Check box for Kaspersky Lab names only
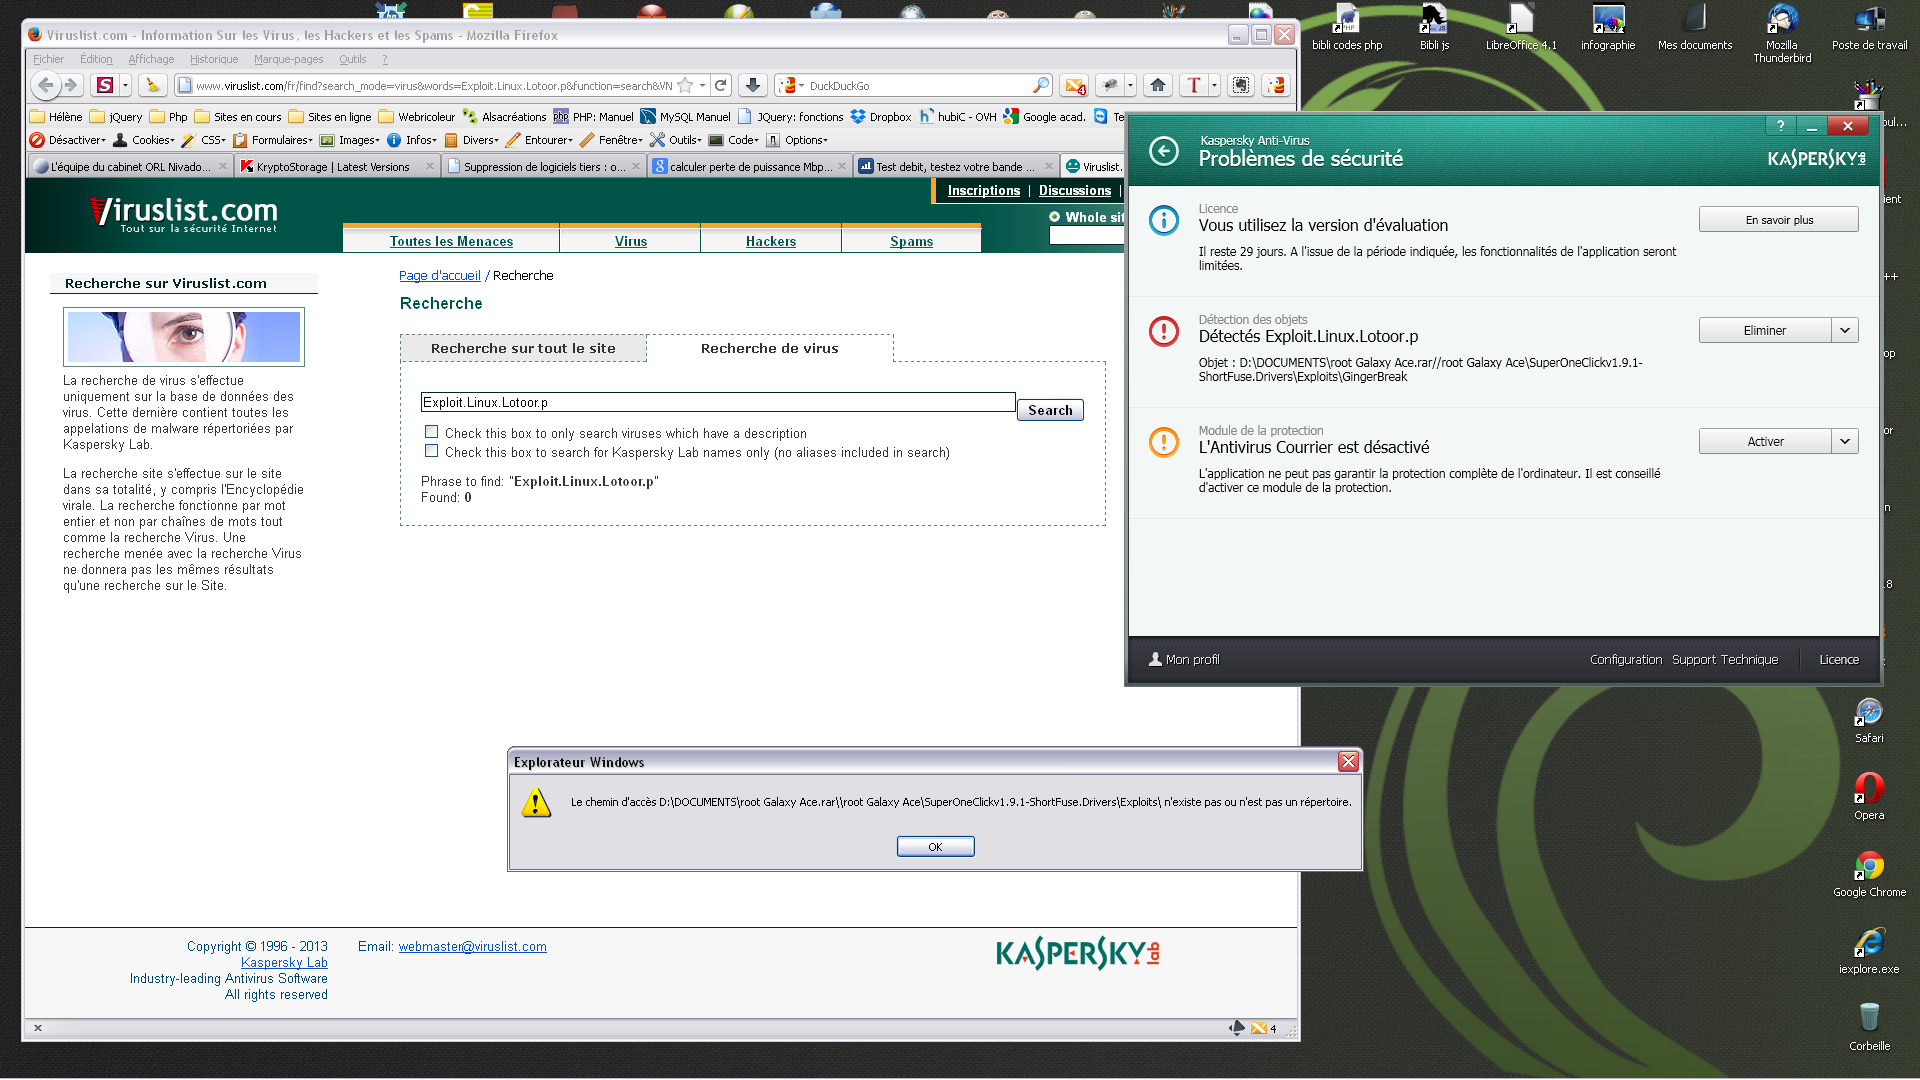The height and width of the screenshot is (1080, 1920). [432, 451]
